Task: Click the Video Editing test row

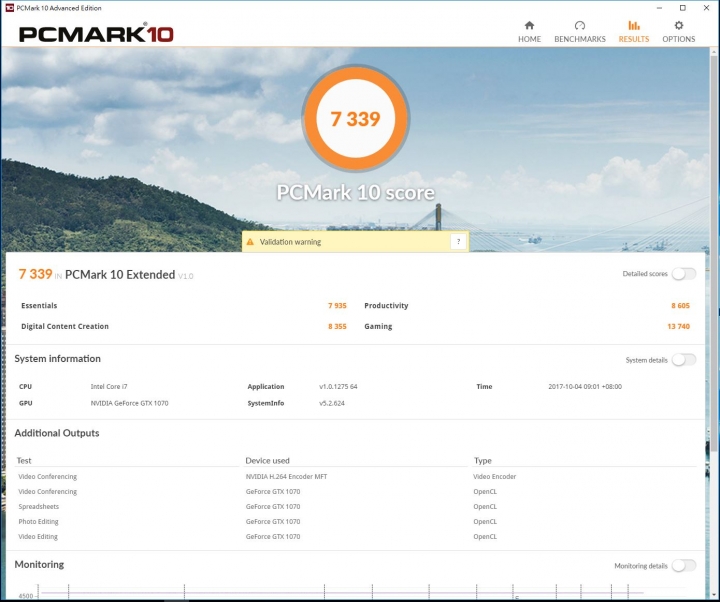Action: [x=38, y=536]
